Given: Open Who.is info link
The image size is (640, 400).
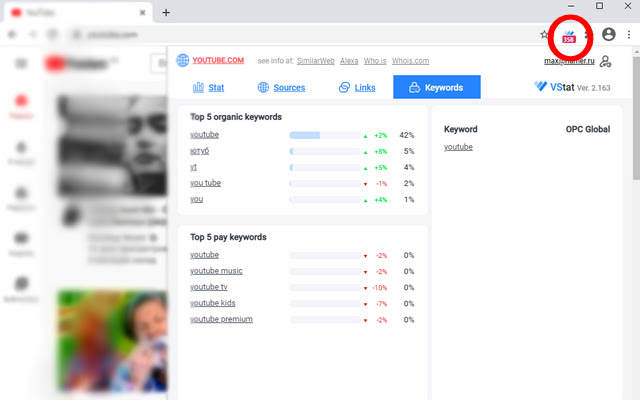Looking at the screenshot, I should pyautogui.click(x=375, y=61).
